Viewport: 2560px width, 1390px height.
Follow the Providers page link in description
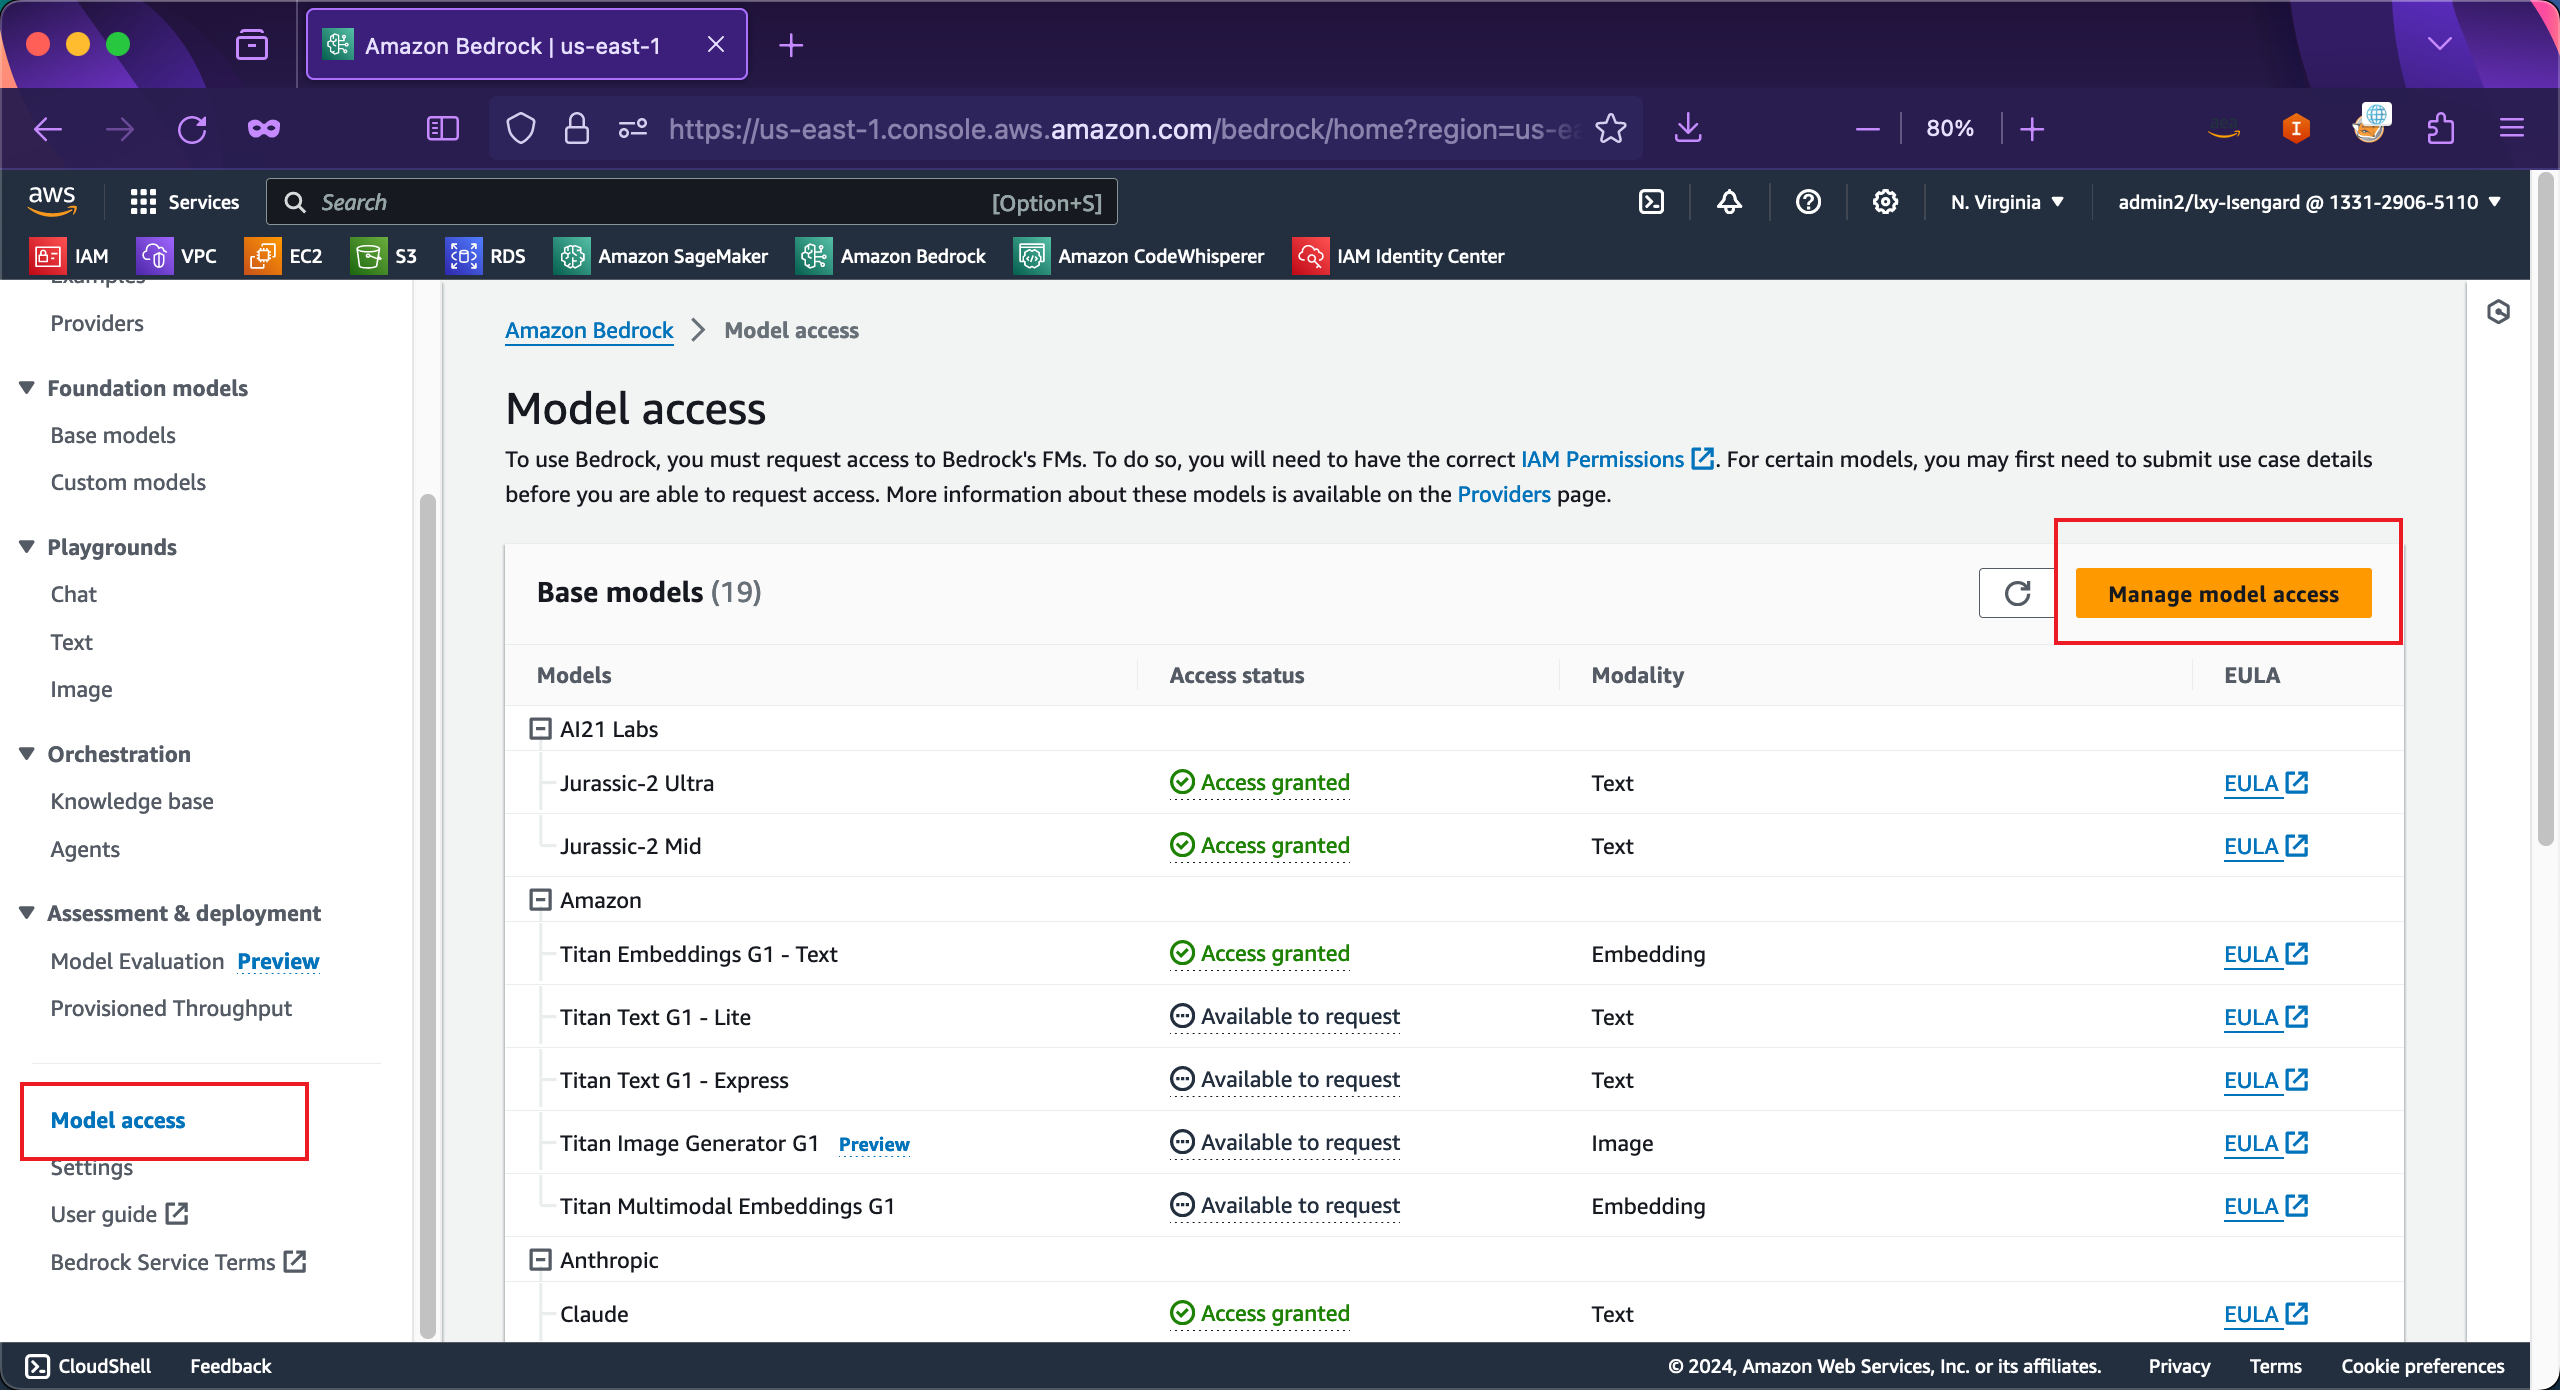pos(1504,494)
